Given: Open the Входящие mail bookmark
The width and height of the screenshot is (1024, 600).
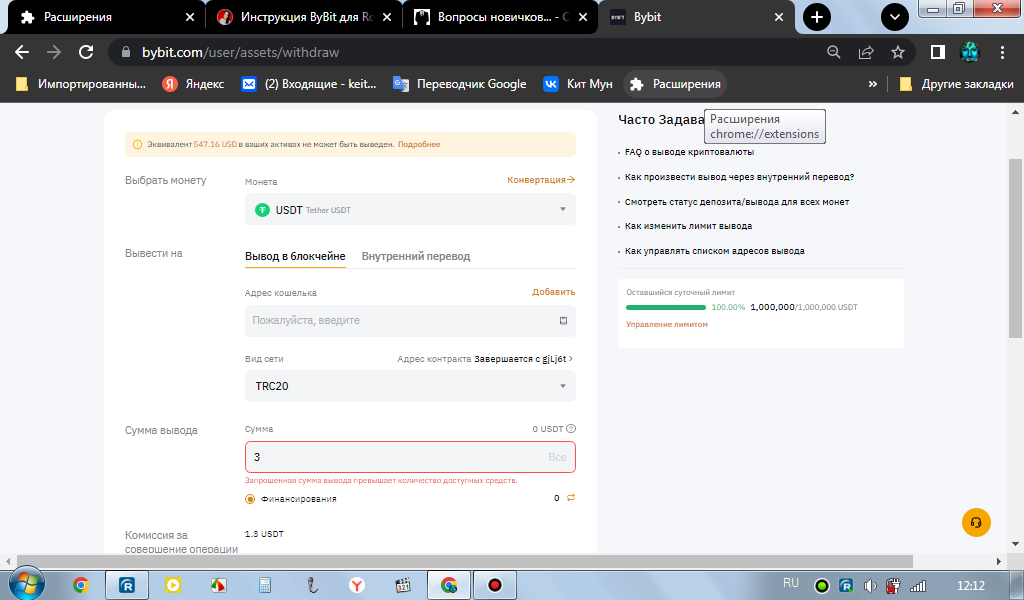Looking at the screenshot, I should point(309,84).
